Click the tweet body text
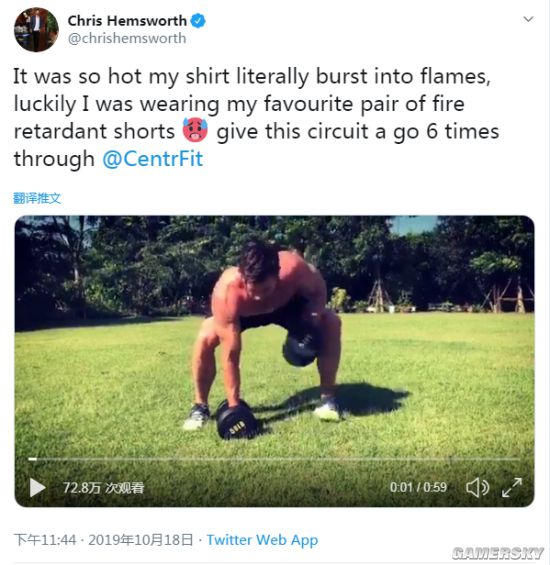The width and height of the screenshot is (550, 565). (256, 118)
